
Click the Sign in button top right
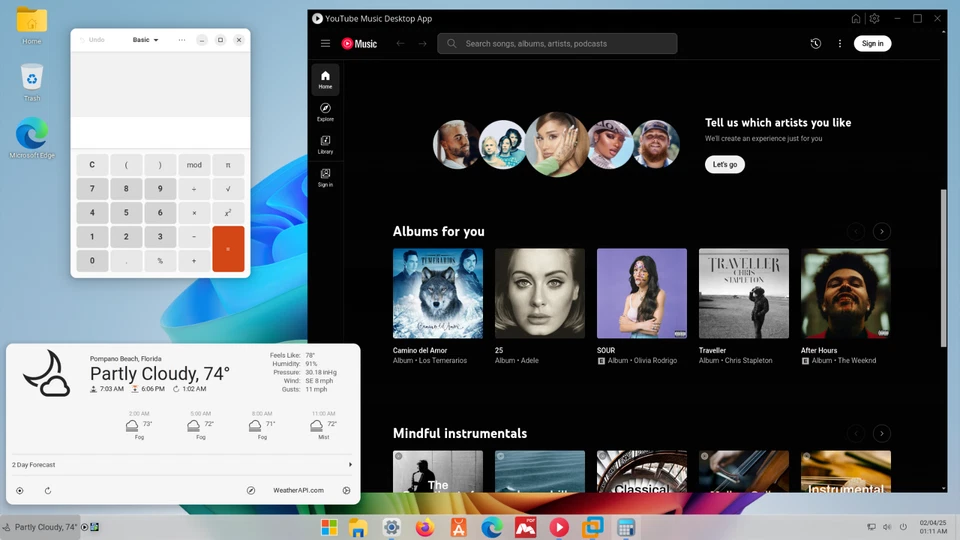(x=872, y=43)
